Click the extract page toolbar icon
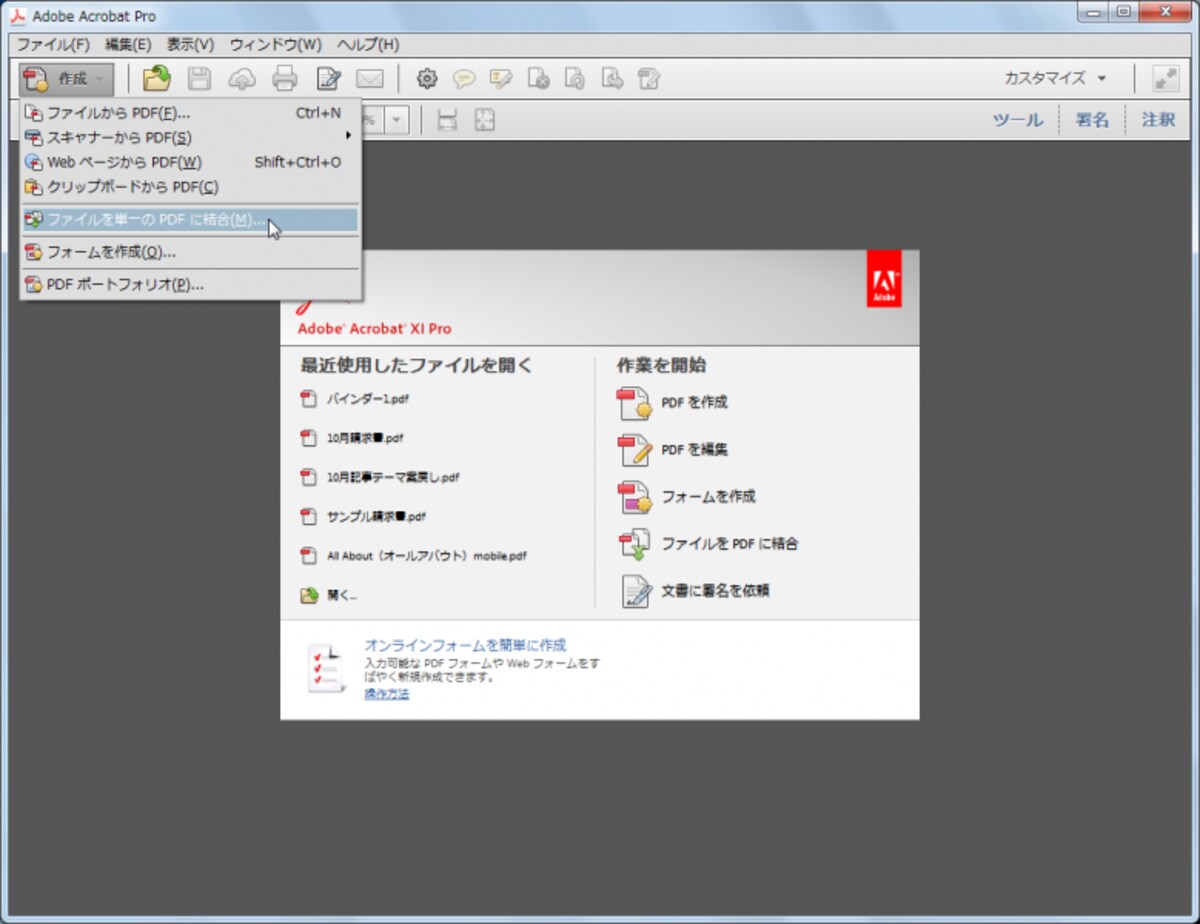 pos(613,78)
